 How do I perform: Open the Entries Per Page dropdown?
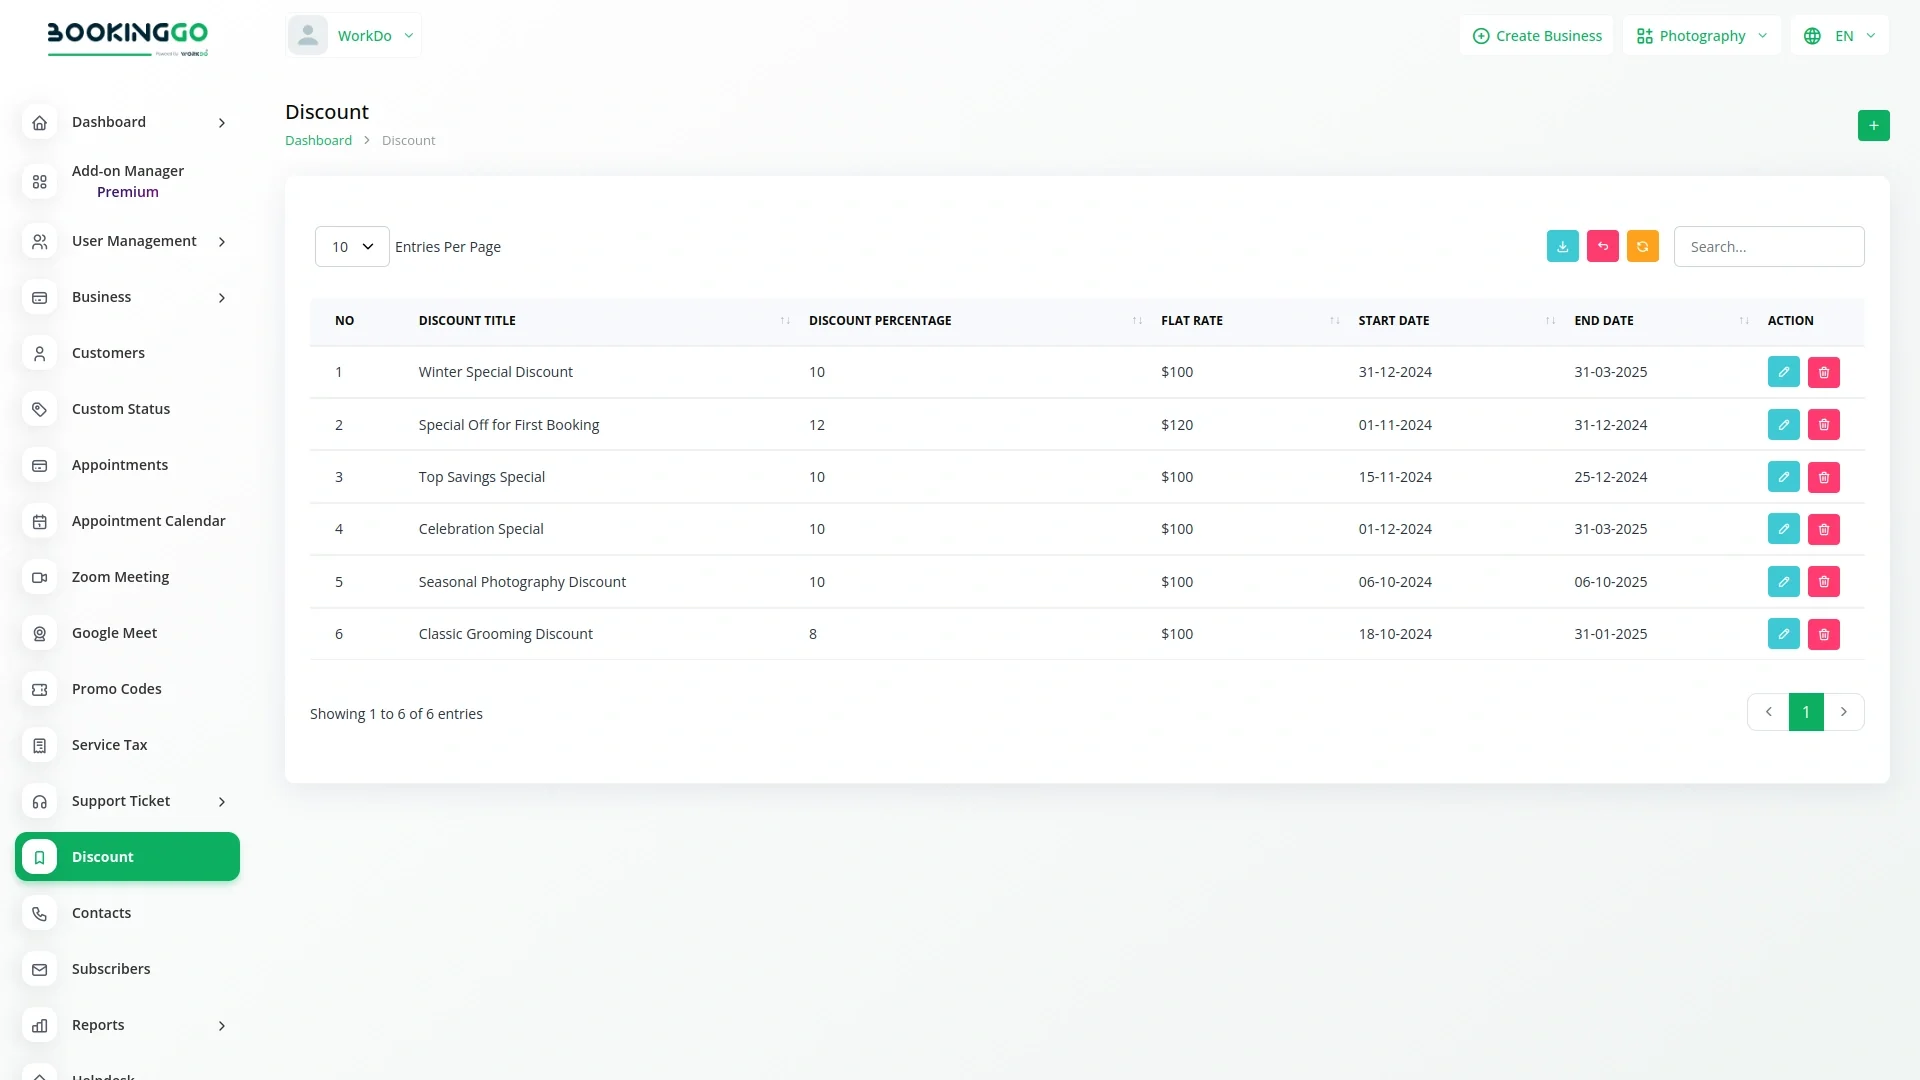(x=352, y=246)
